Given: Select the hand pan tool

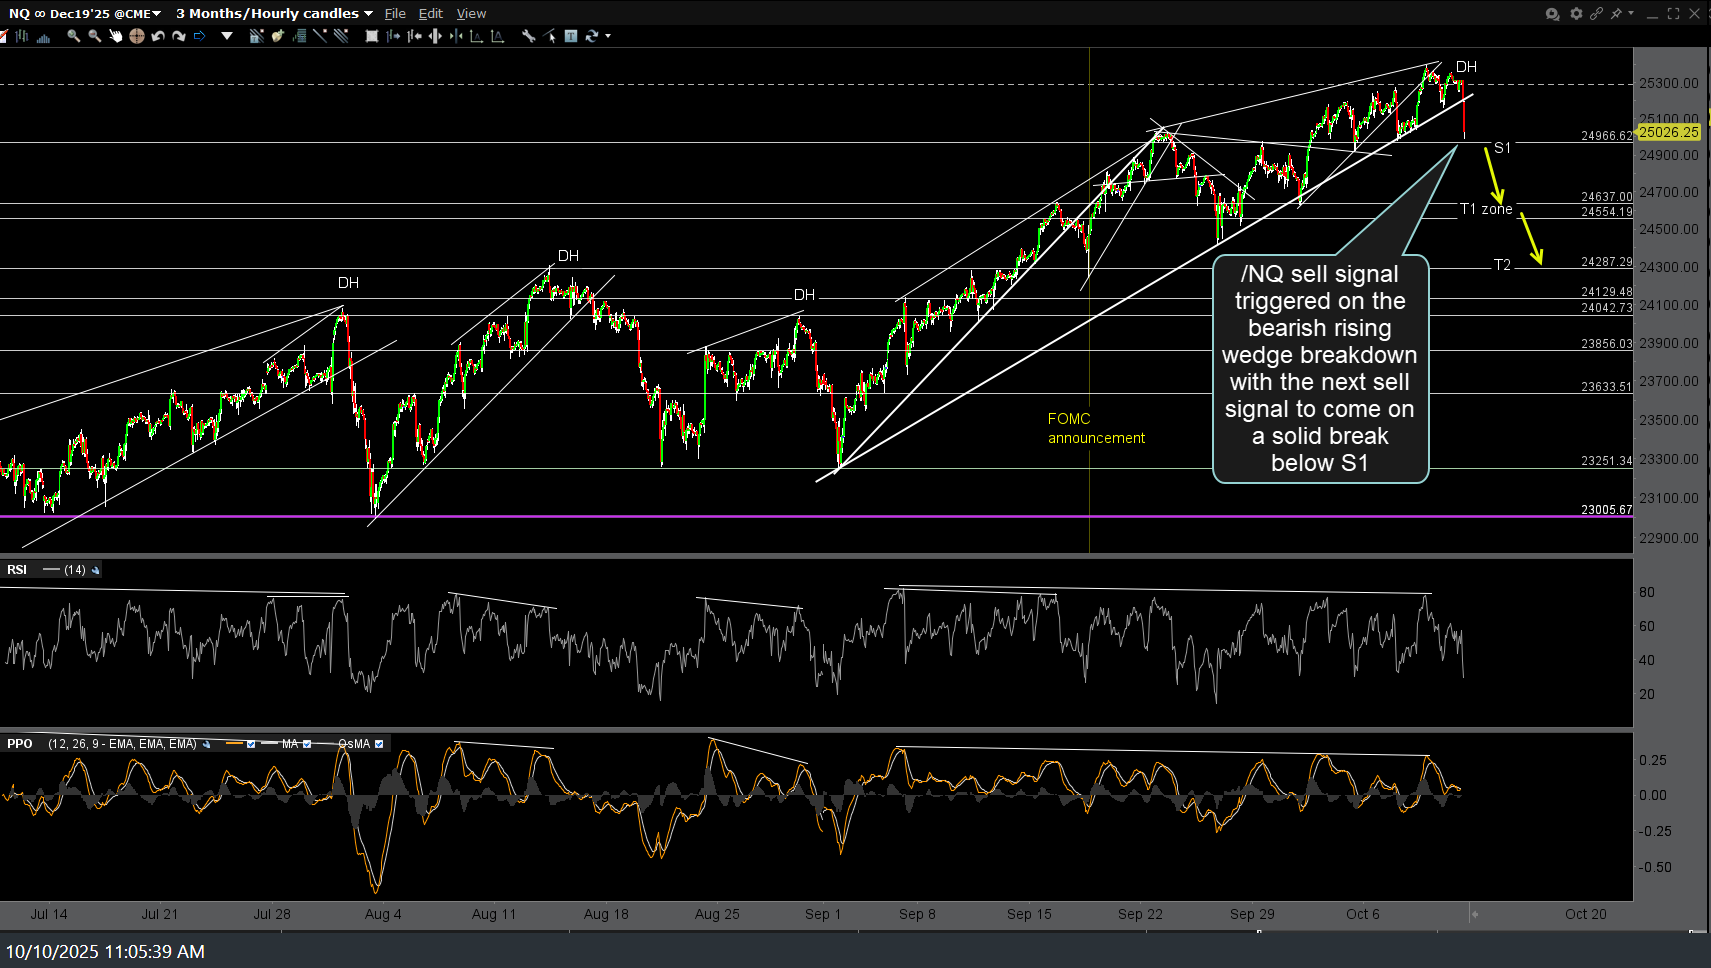Looking at the screenshot, I should (115, 36).
